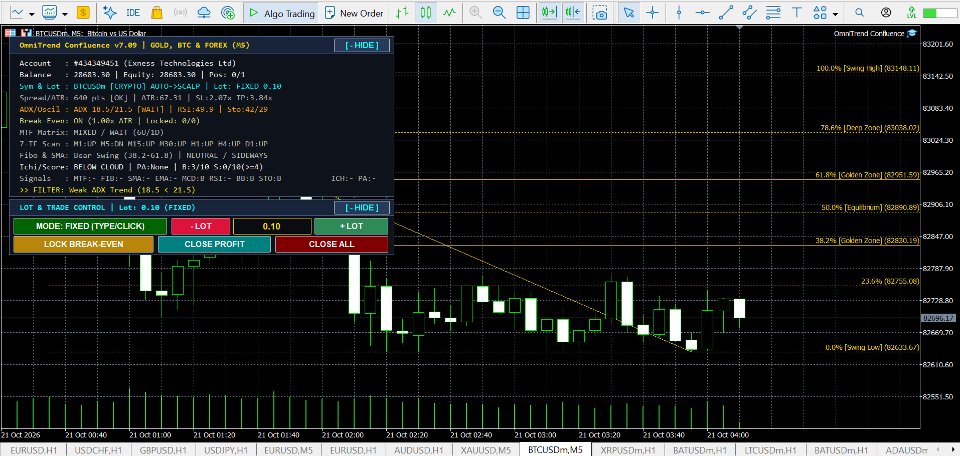The image size is (960, 456).
Task: Hide the OmniTrend Confluence info panel
Action: click(x=362, y=45)
